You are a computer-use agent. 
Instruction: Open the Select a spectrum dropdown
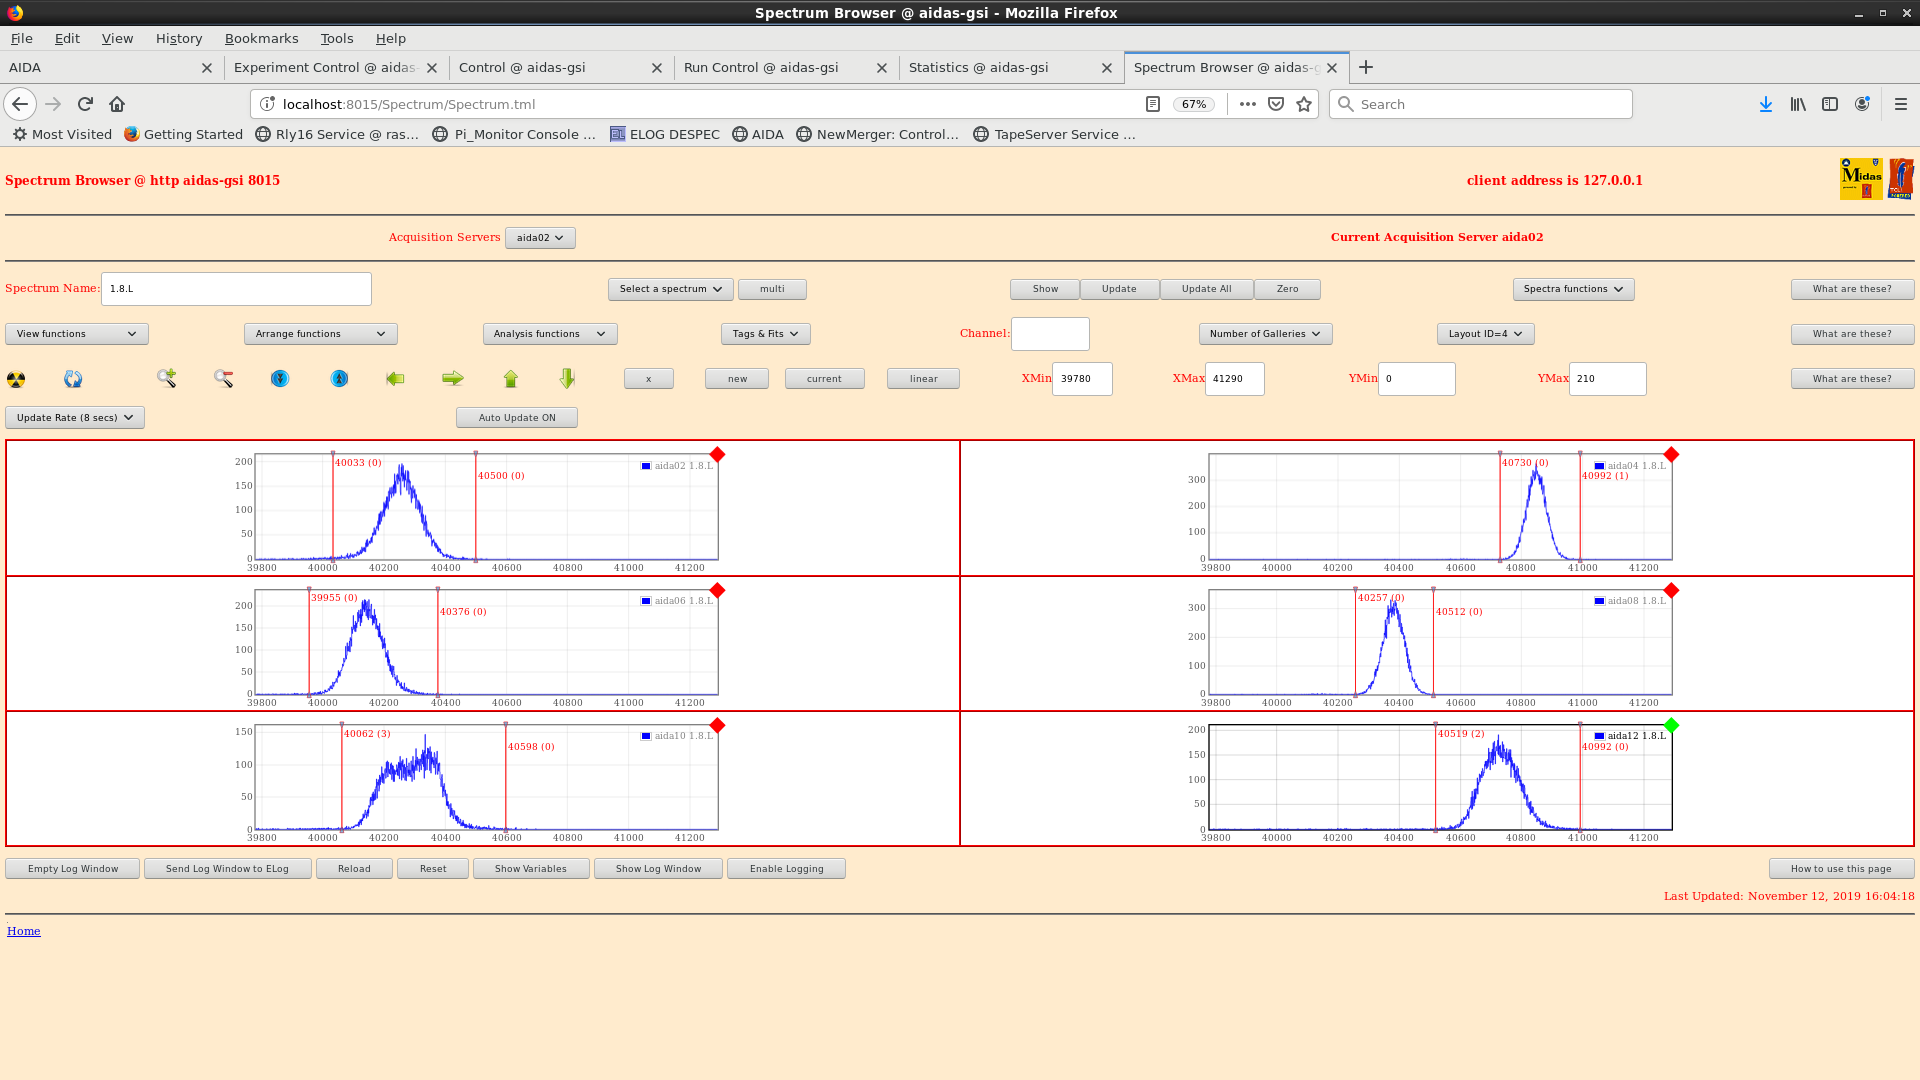pos(670,289)
